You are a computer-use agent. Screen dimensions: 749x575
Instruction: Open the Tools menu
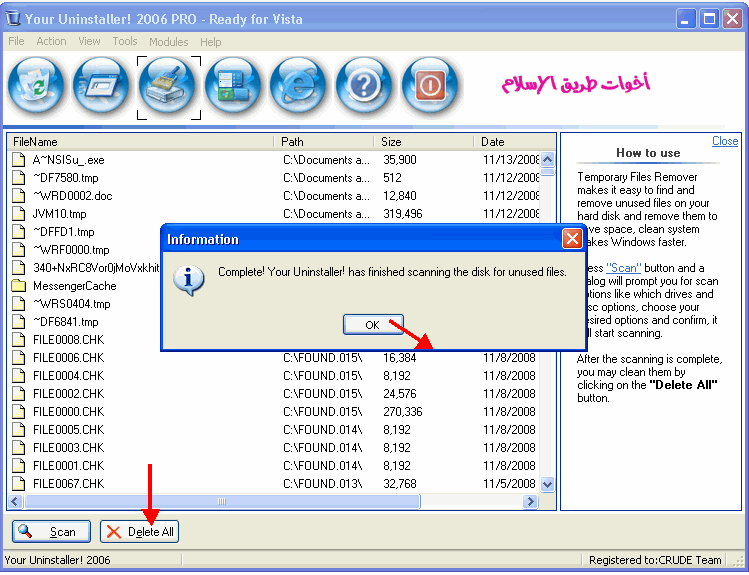pyautogui.click(x=125, y=42)
